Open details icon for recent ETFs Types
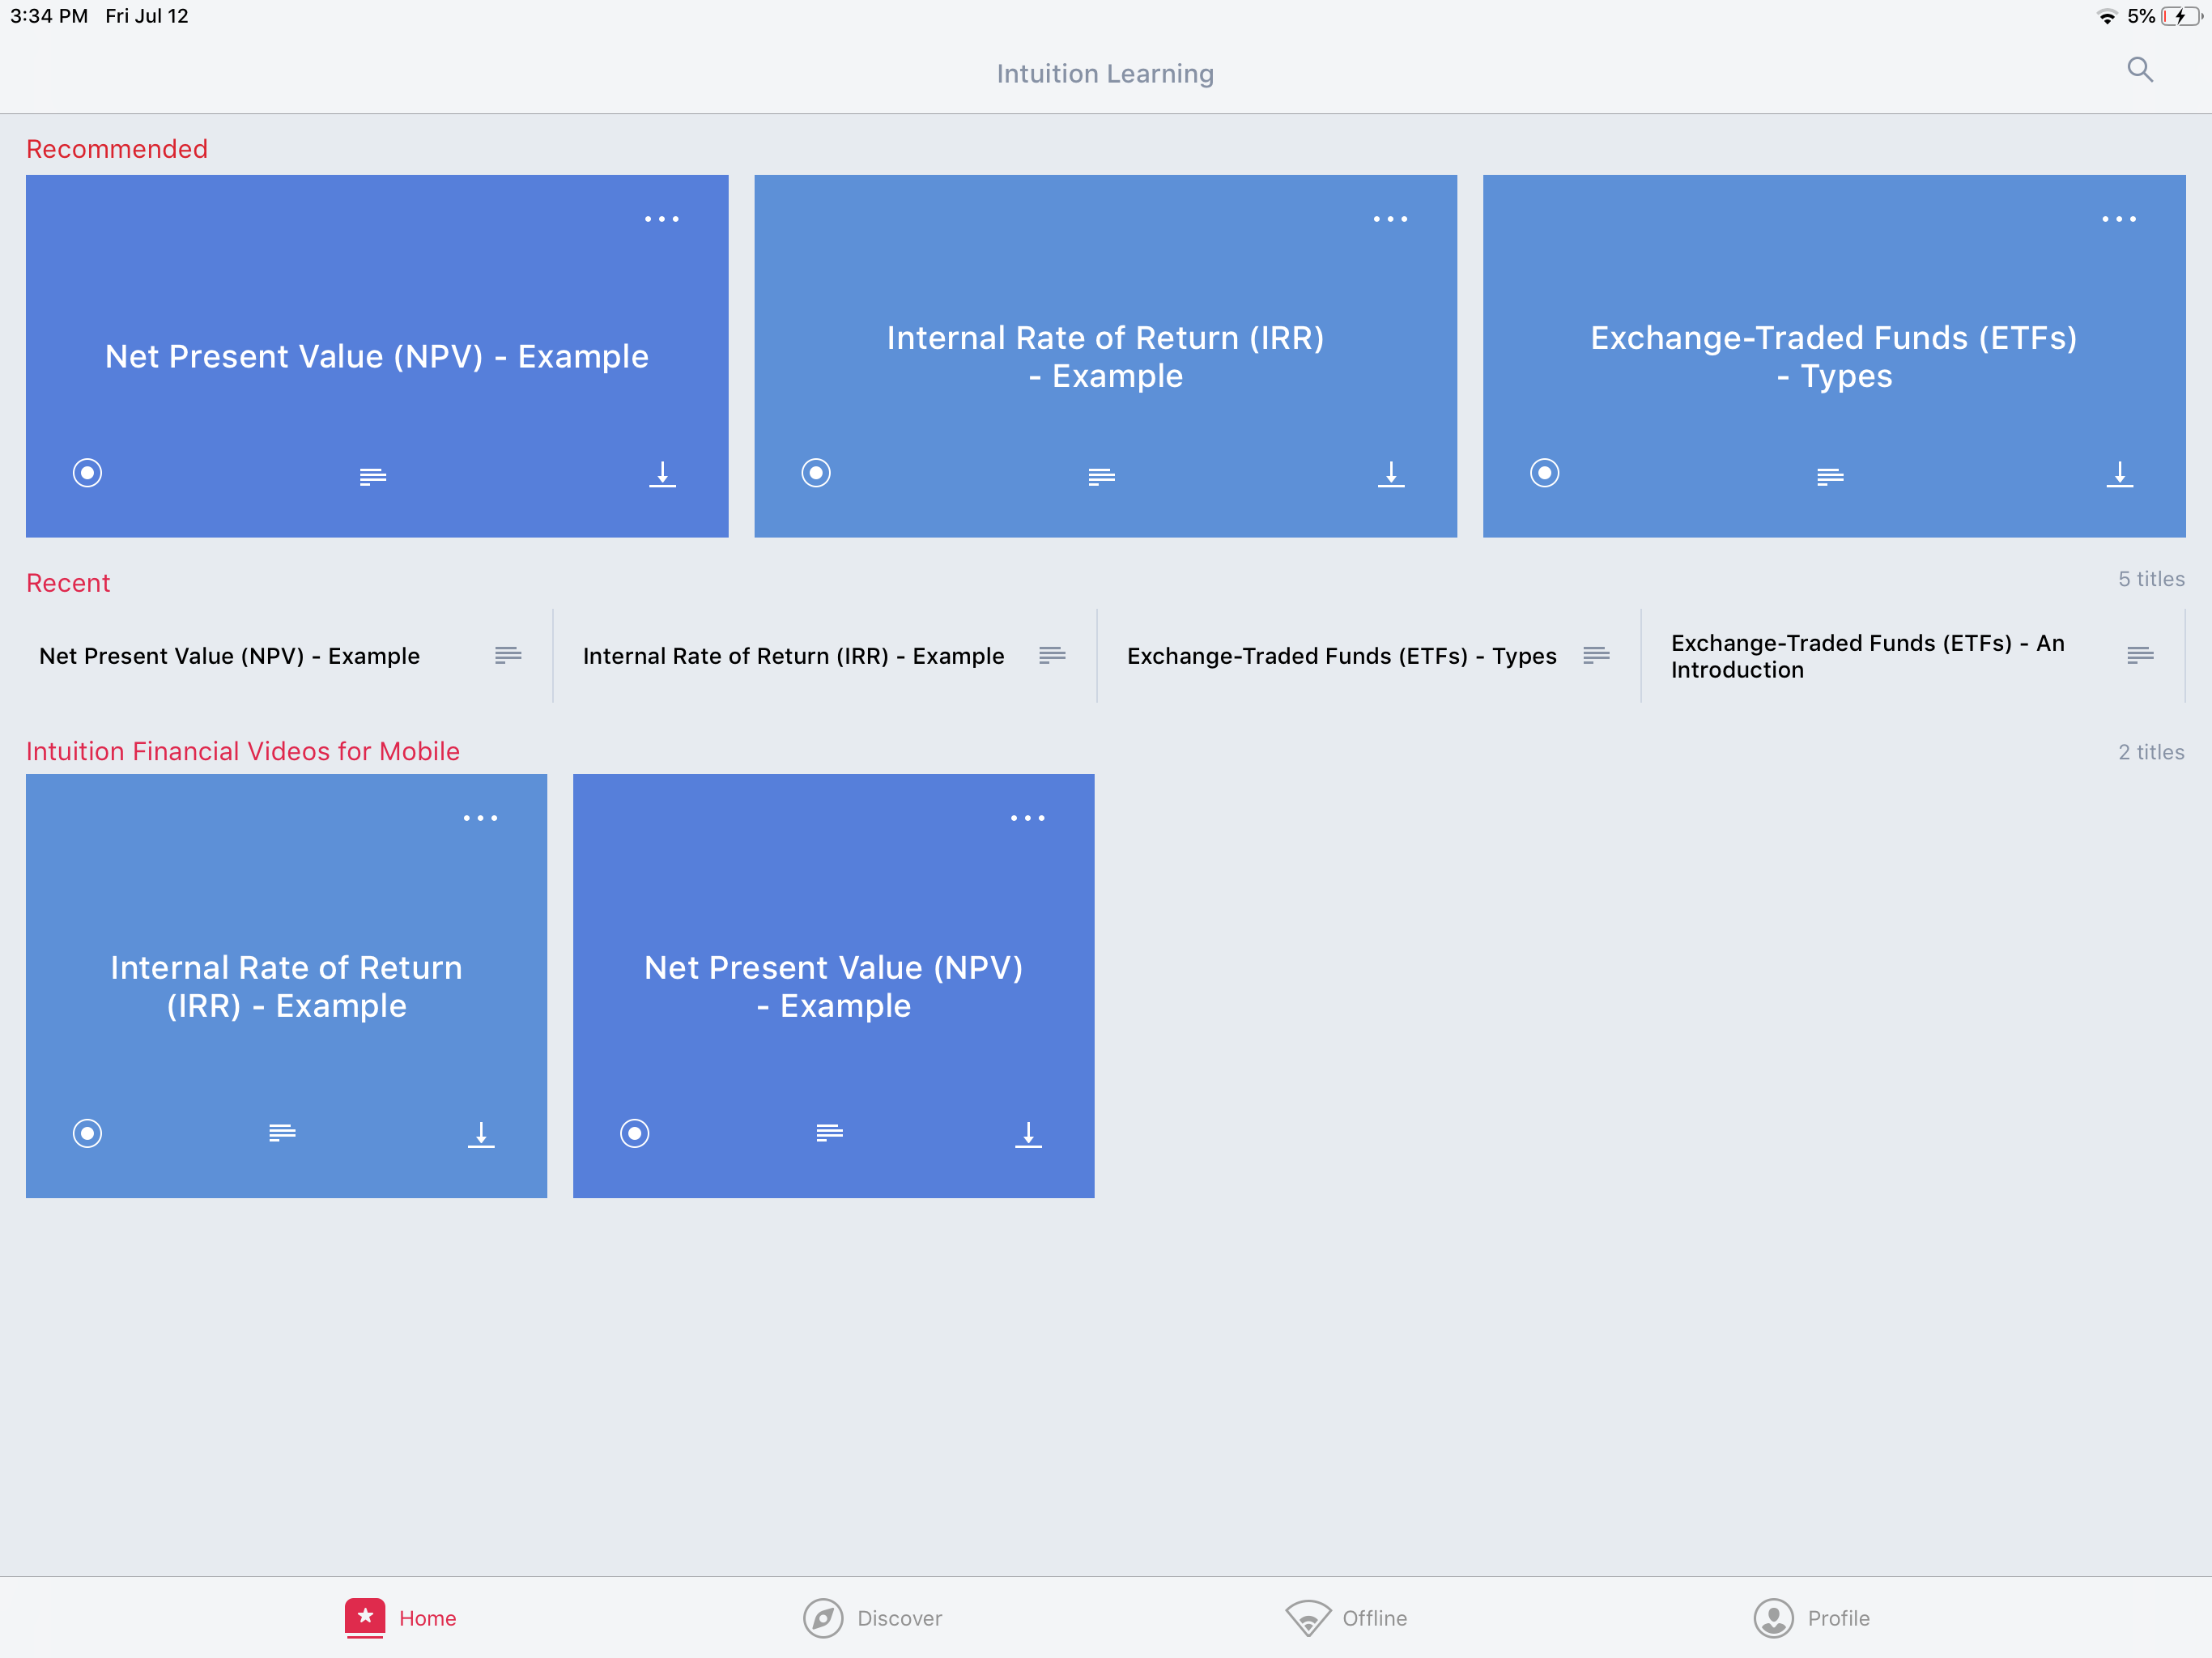Screen dimensions: 2212x1658 click(x=1596, y=655)
